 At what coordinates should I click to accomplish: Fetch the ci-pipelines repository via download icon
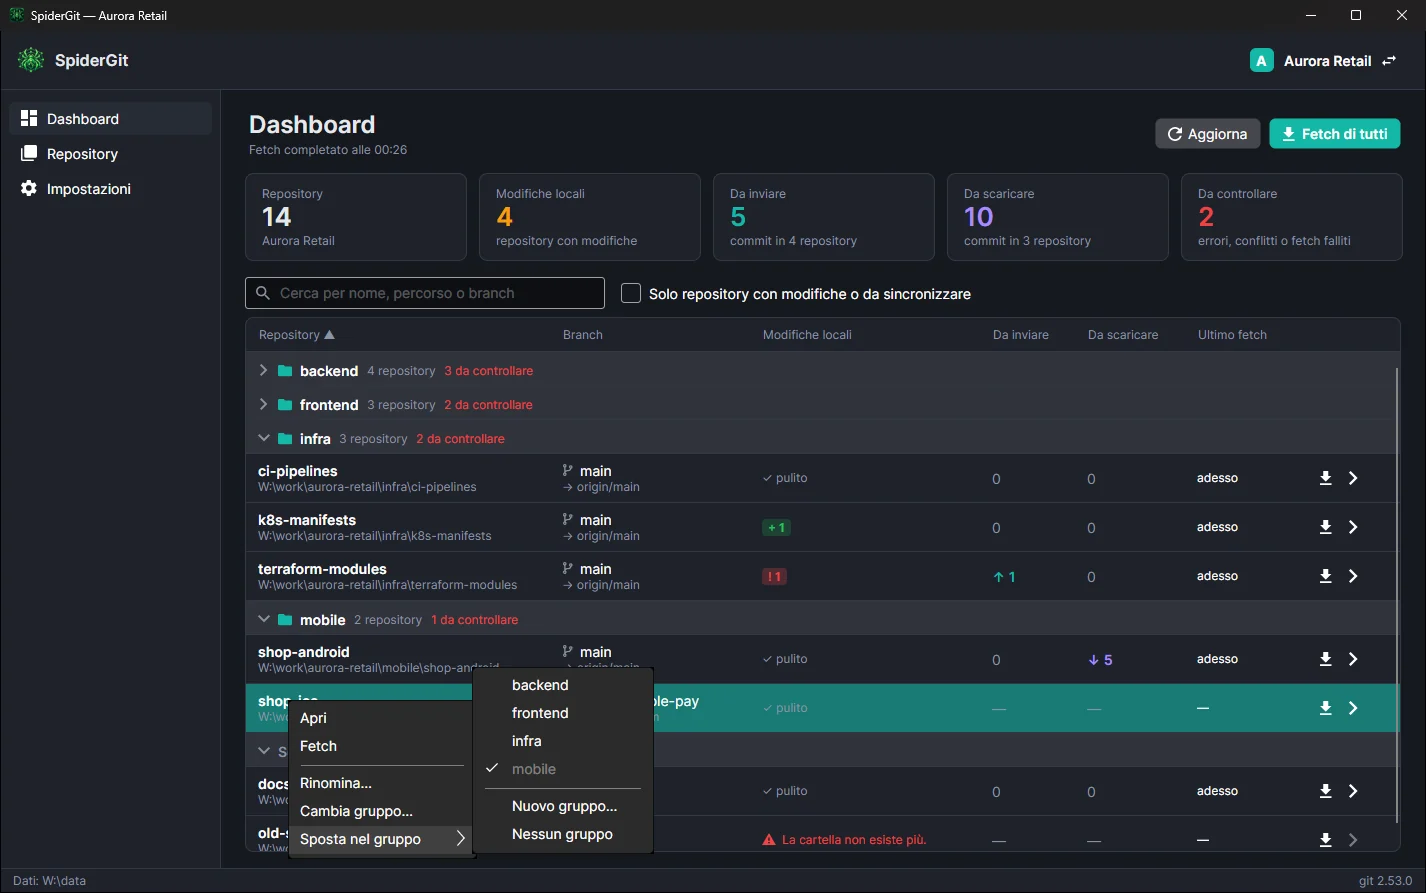coord(1325,478)
